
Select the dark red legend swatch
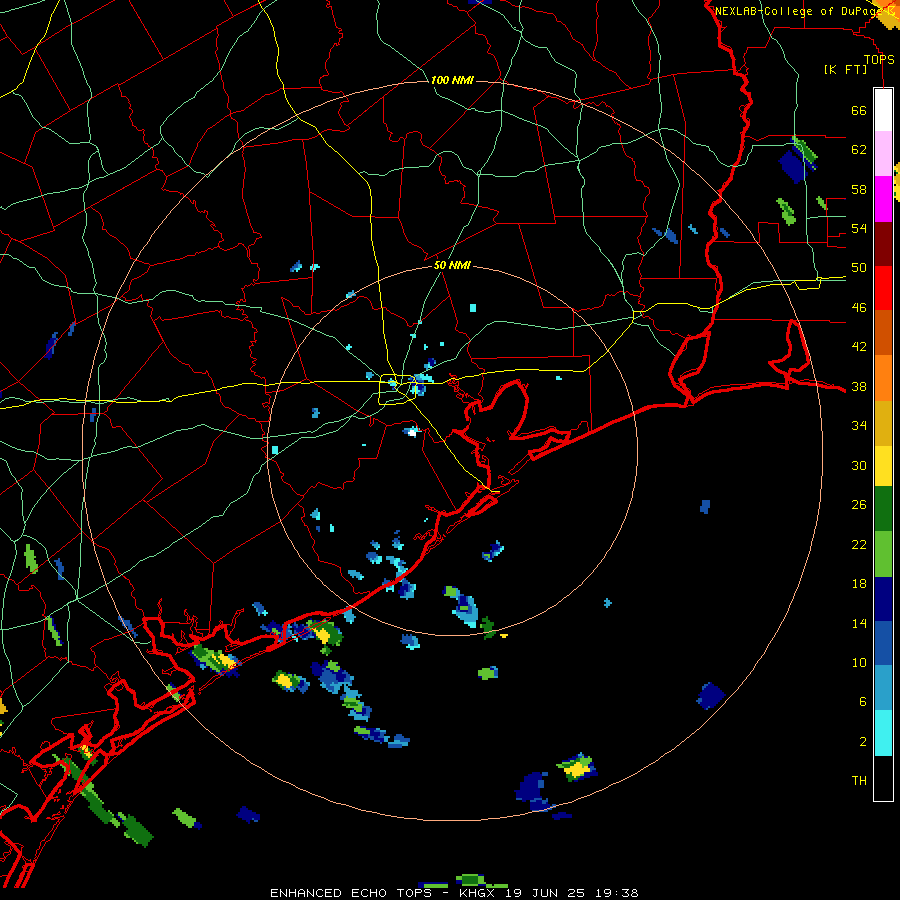click(x=883, y=244)
